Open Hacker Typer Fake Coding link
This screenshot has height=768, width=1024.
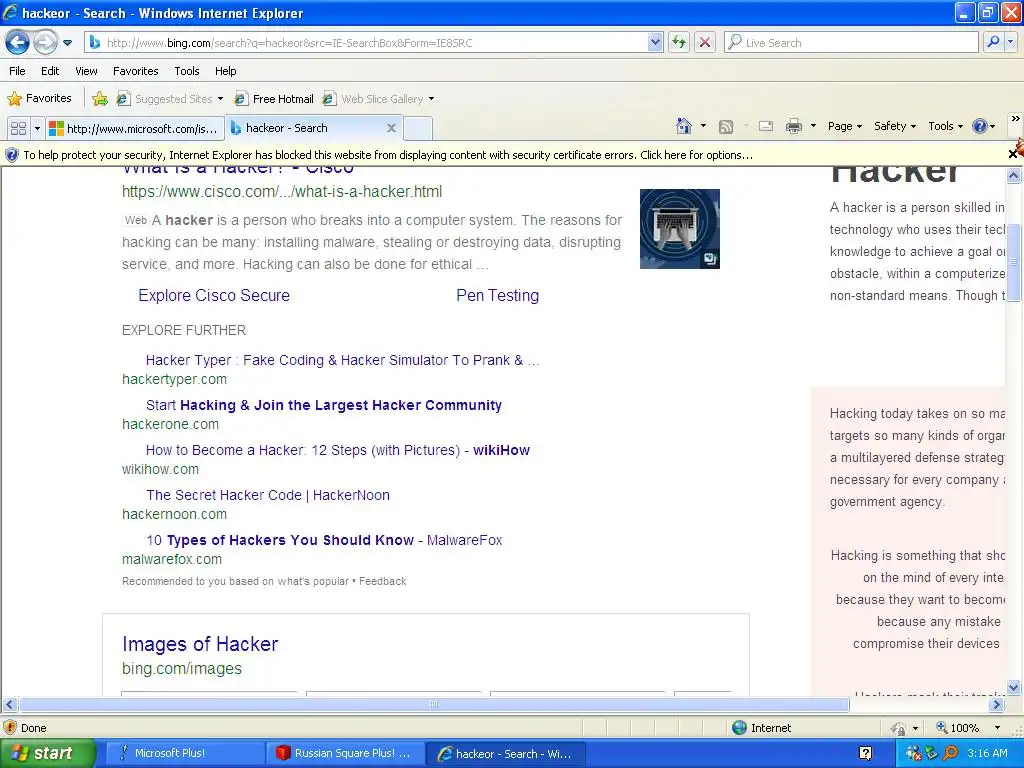342,360
